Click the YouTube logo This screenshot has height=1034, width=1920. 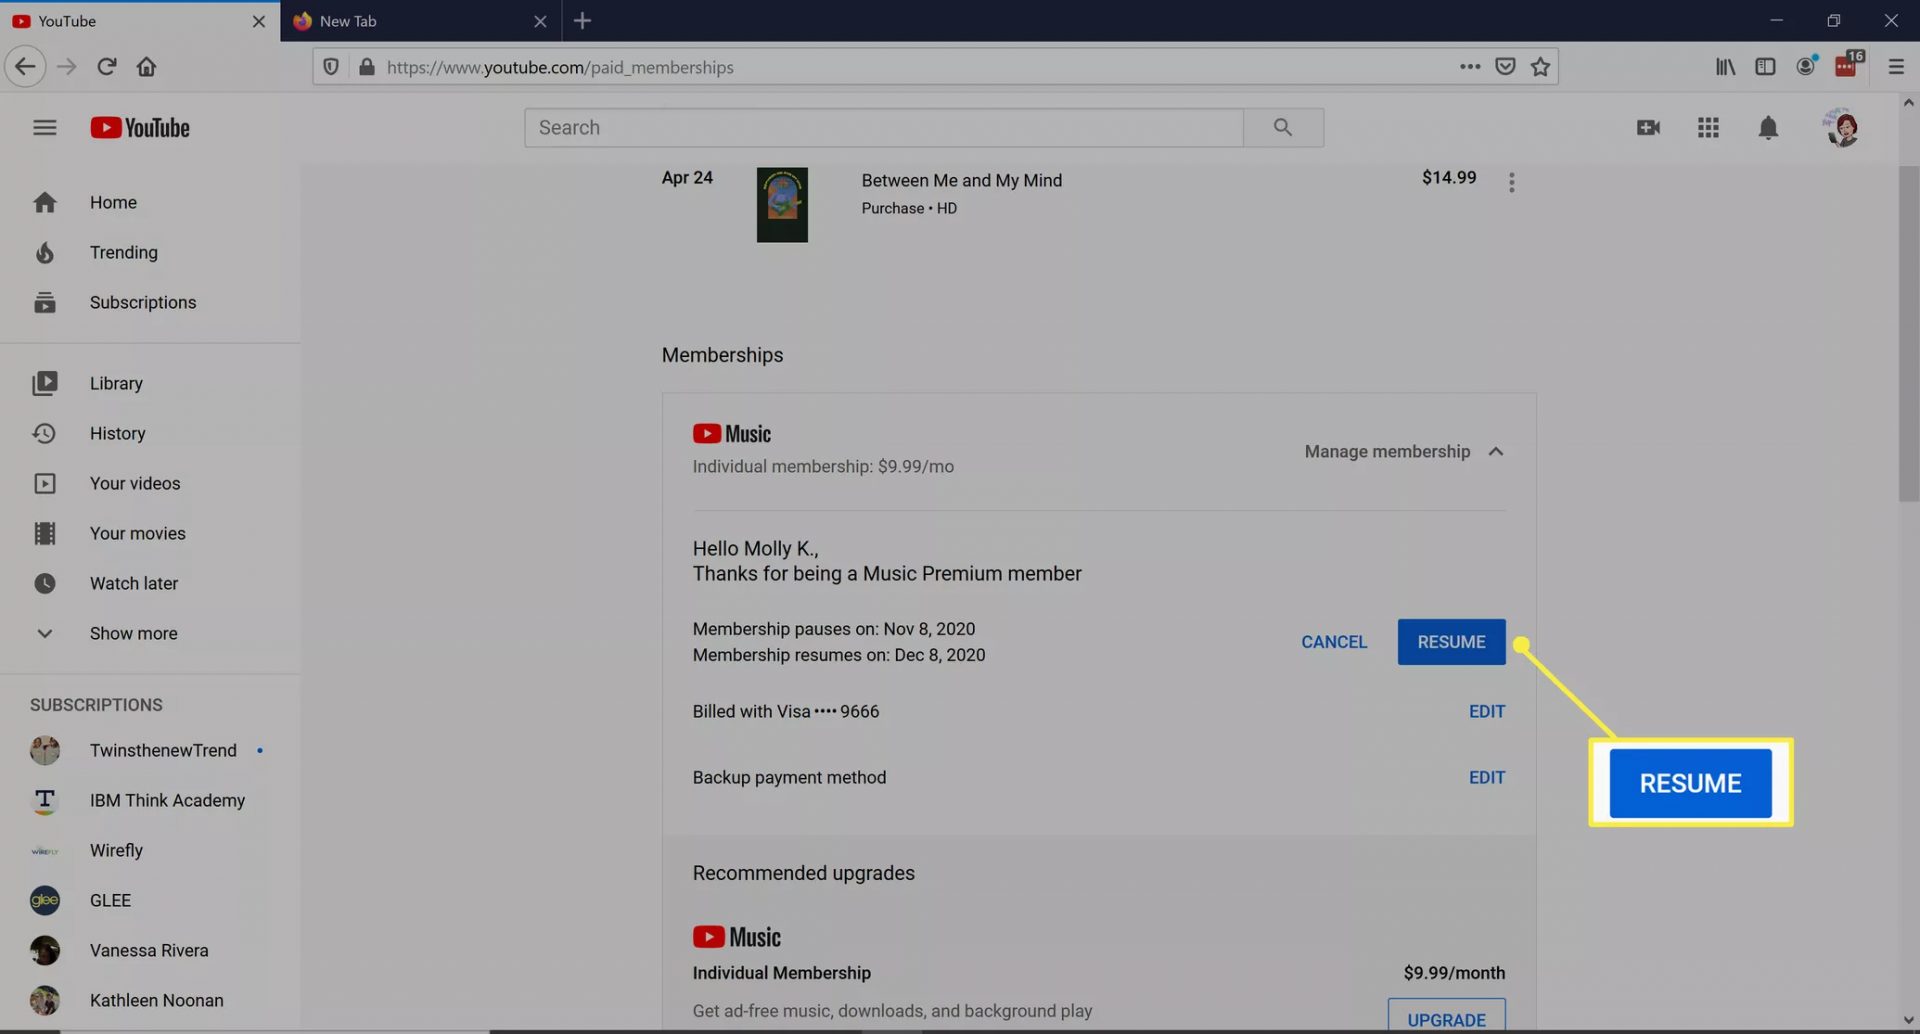click(x=140, y=128)
